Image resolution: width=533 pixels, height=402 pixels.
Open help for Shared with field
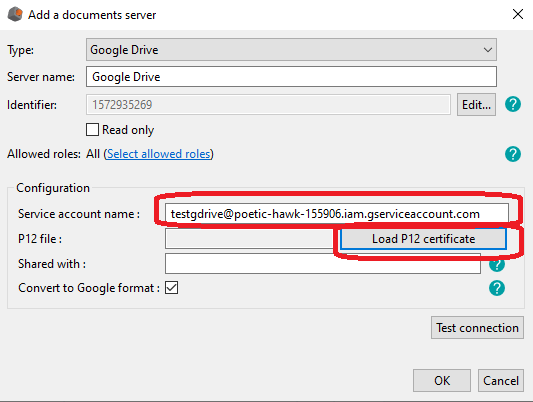[497, 265]
